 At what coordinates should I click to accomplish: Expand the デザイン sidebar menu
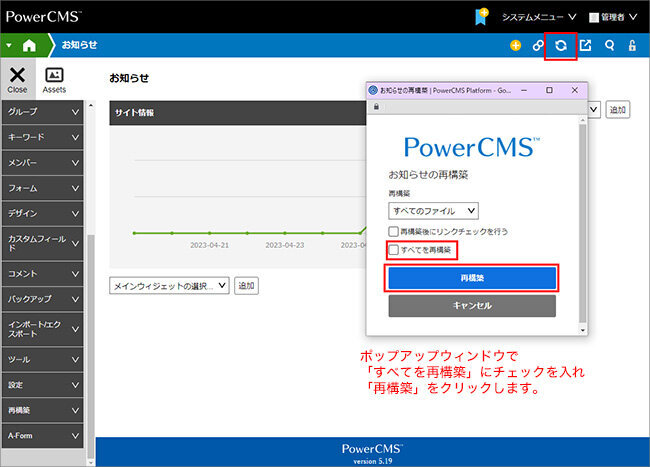42,213
